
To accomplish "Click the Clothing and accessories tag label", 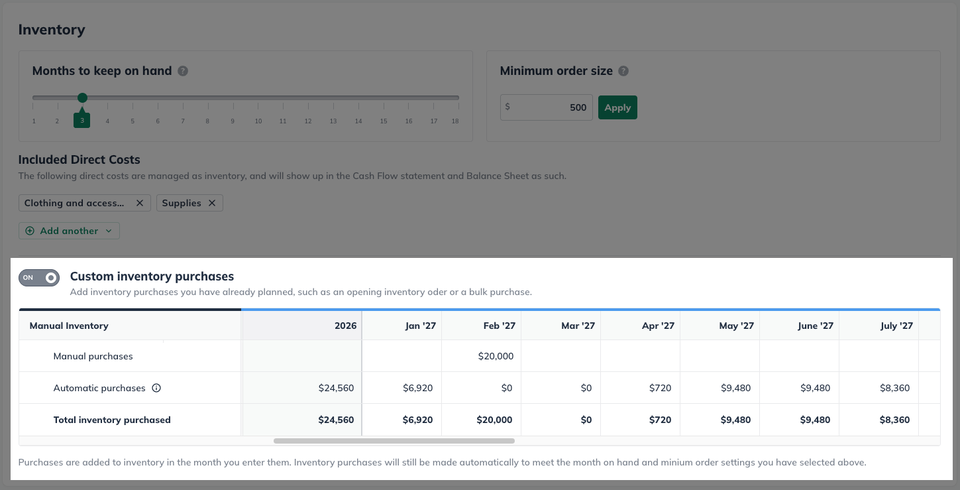I will tap(74, 203).
